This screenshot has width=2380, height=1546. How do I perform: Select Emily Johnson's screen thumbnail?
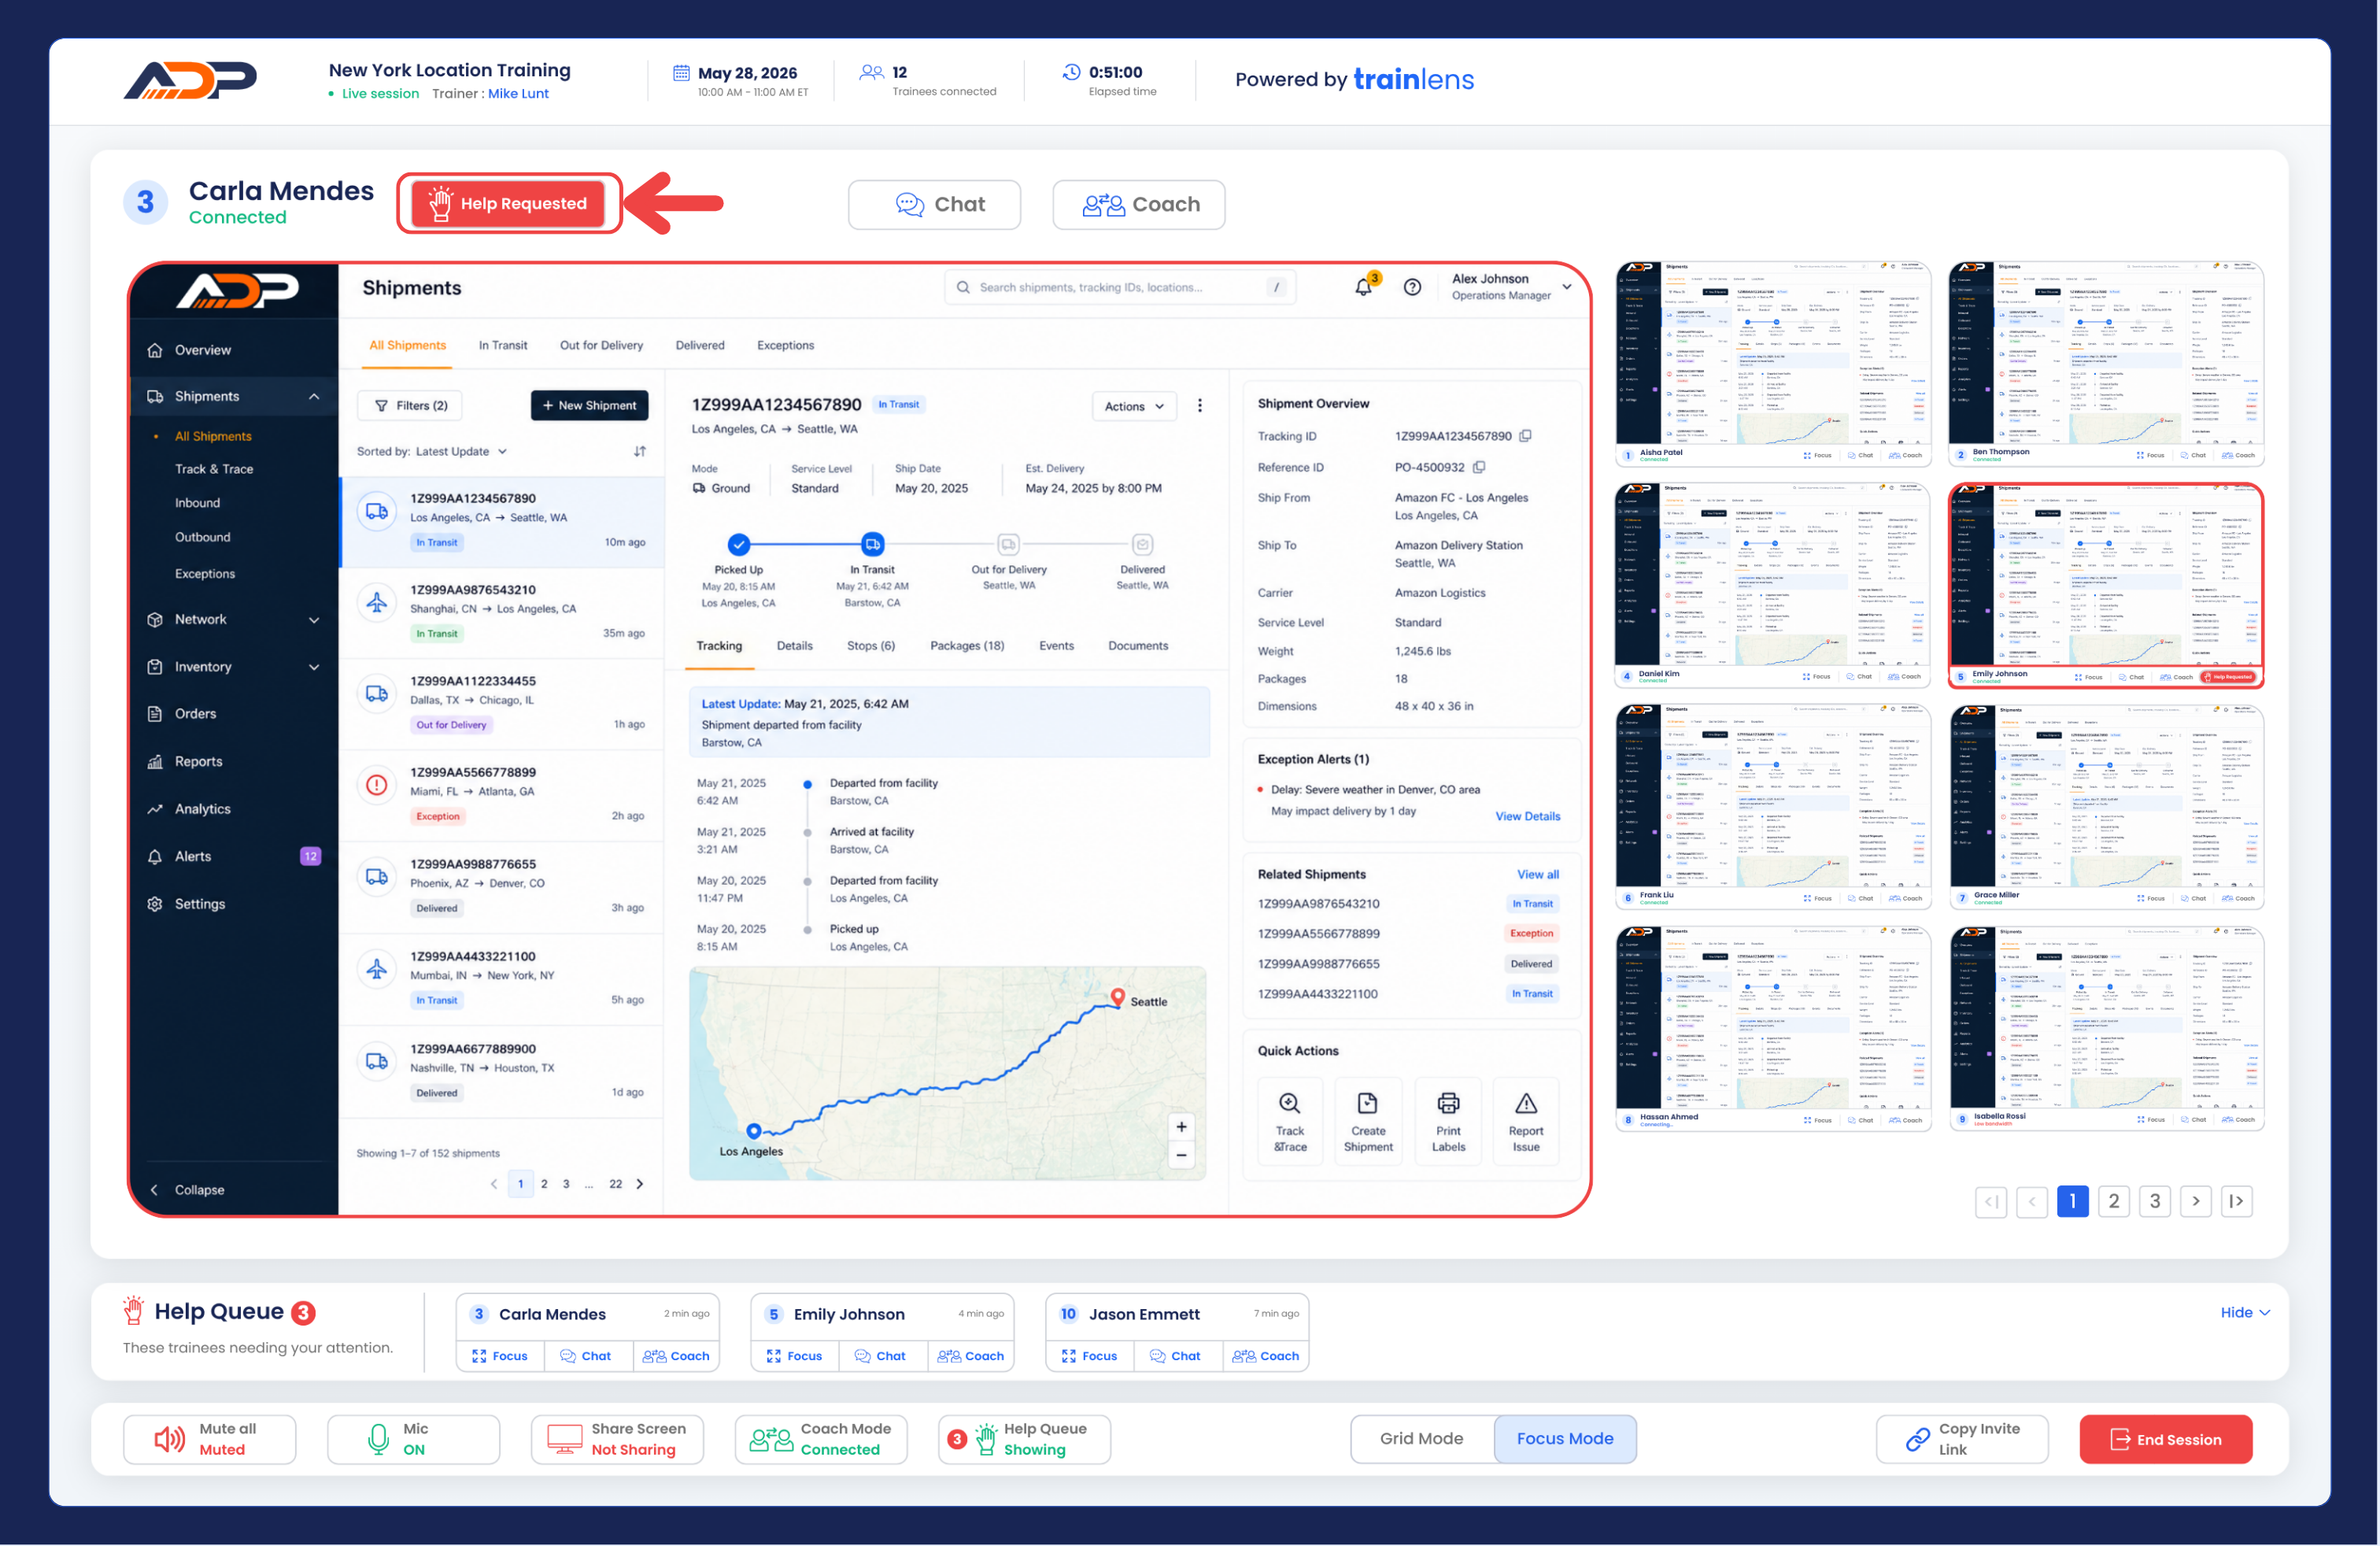[x=2106, y=585]
